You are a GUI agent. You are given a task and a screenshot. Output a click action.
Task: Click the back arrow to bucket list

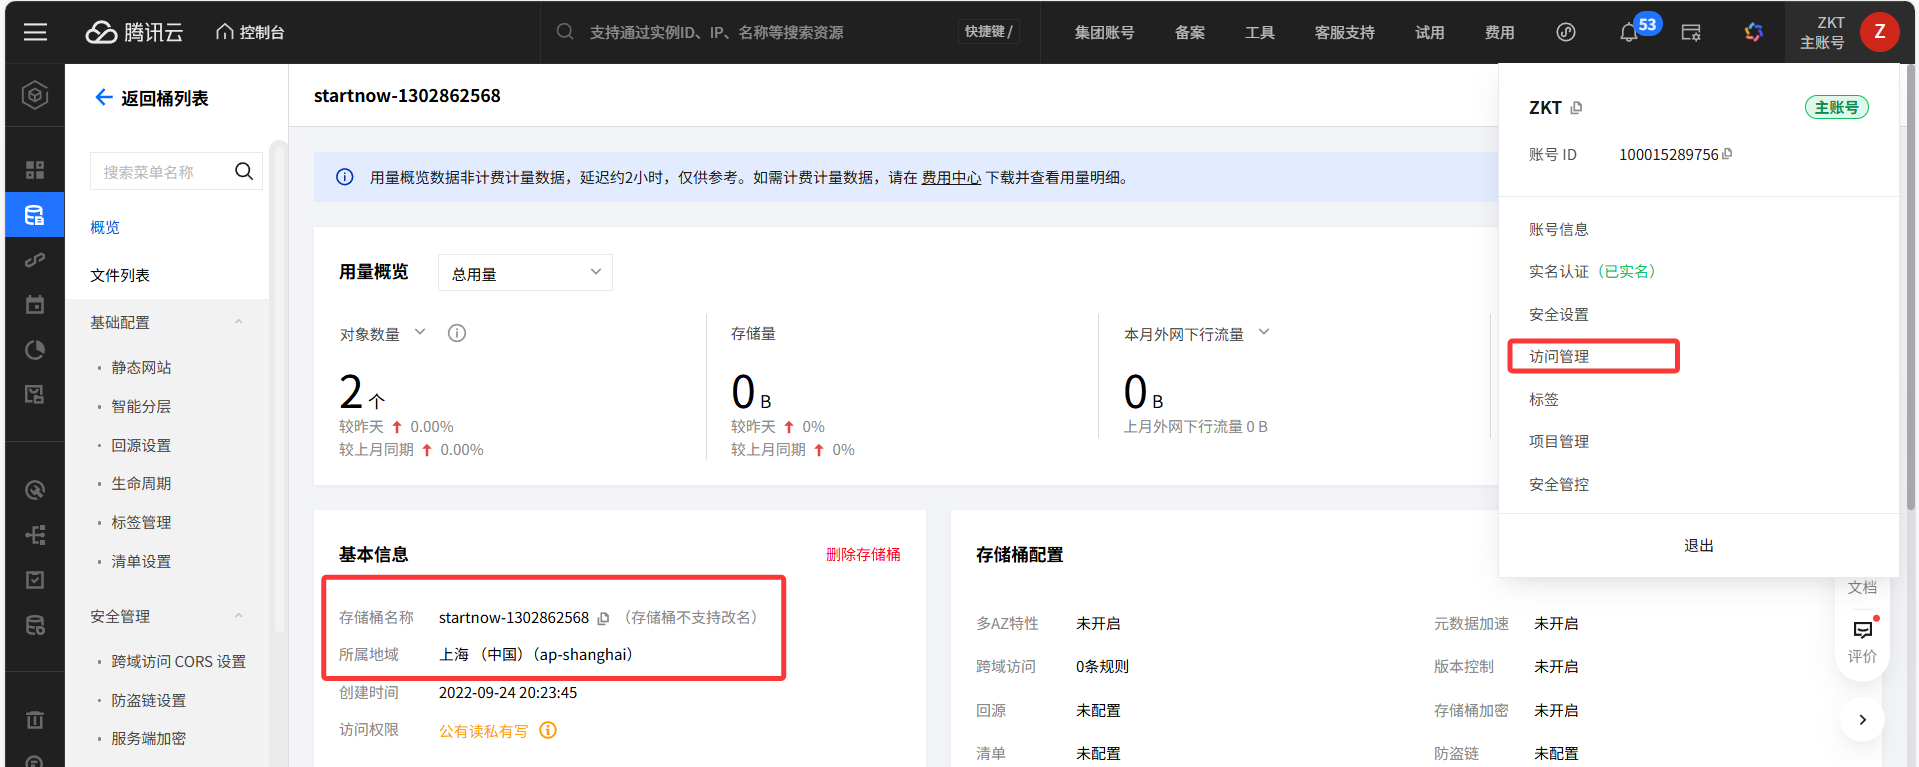[x=103, y=97]
